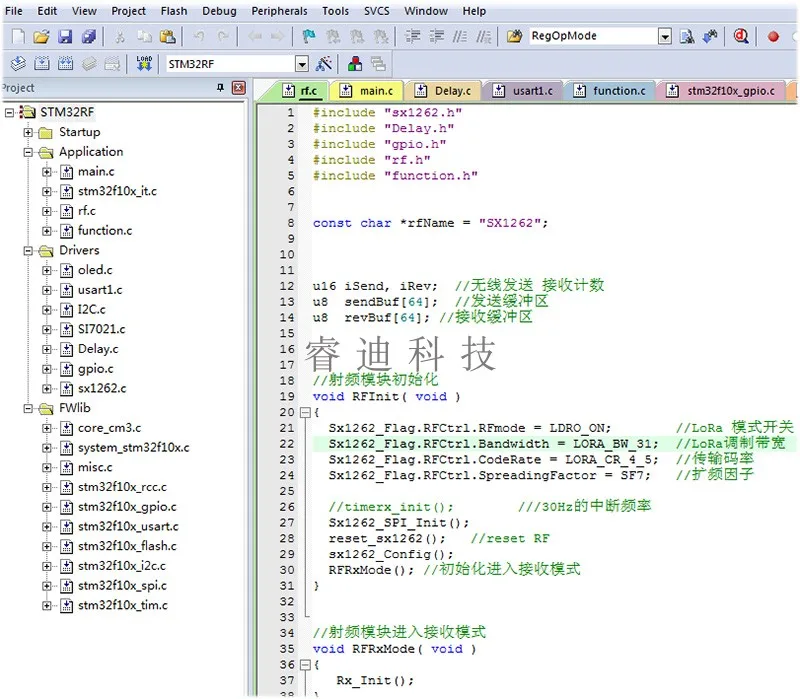This screenshot has height=699, width=800.
Task: Collapse the FWlib folder group
Action: [x=28, y=408]
